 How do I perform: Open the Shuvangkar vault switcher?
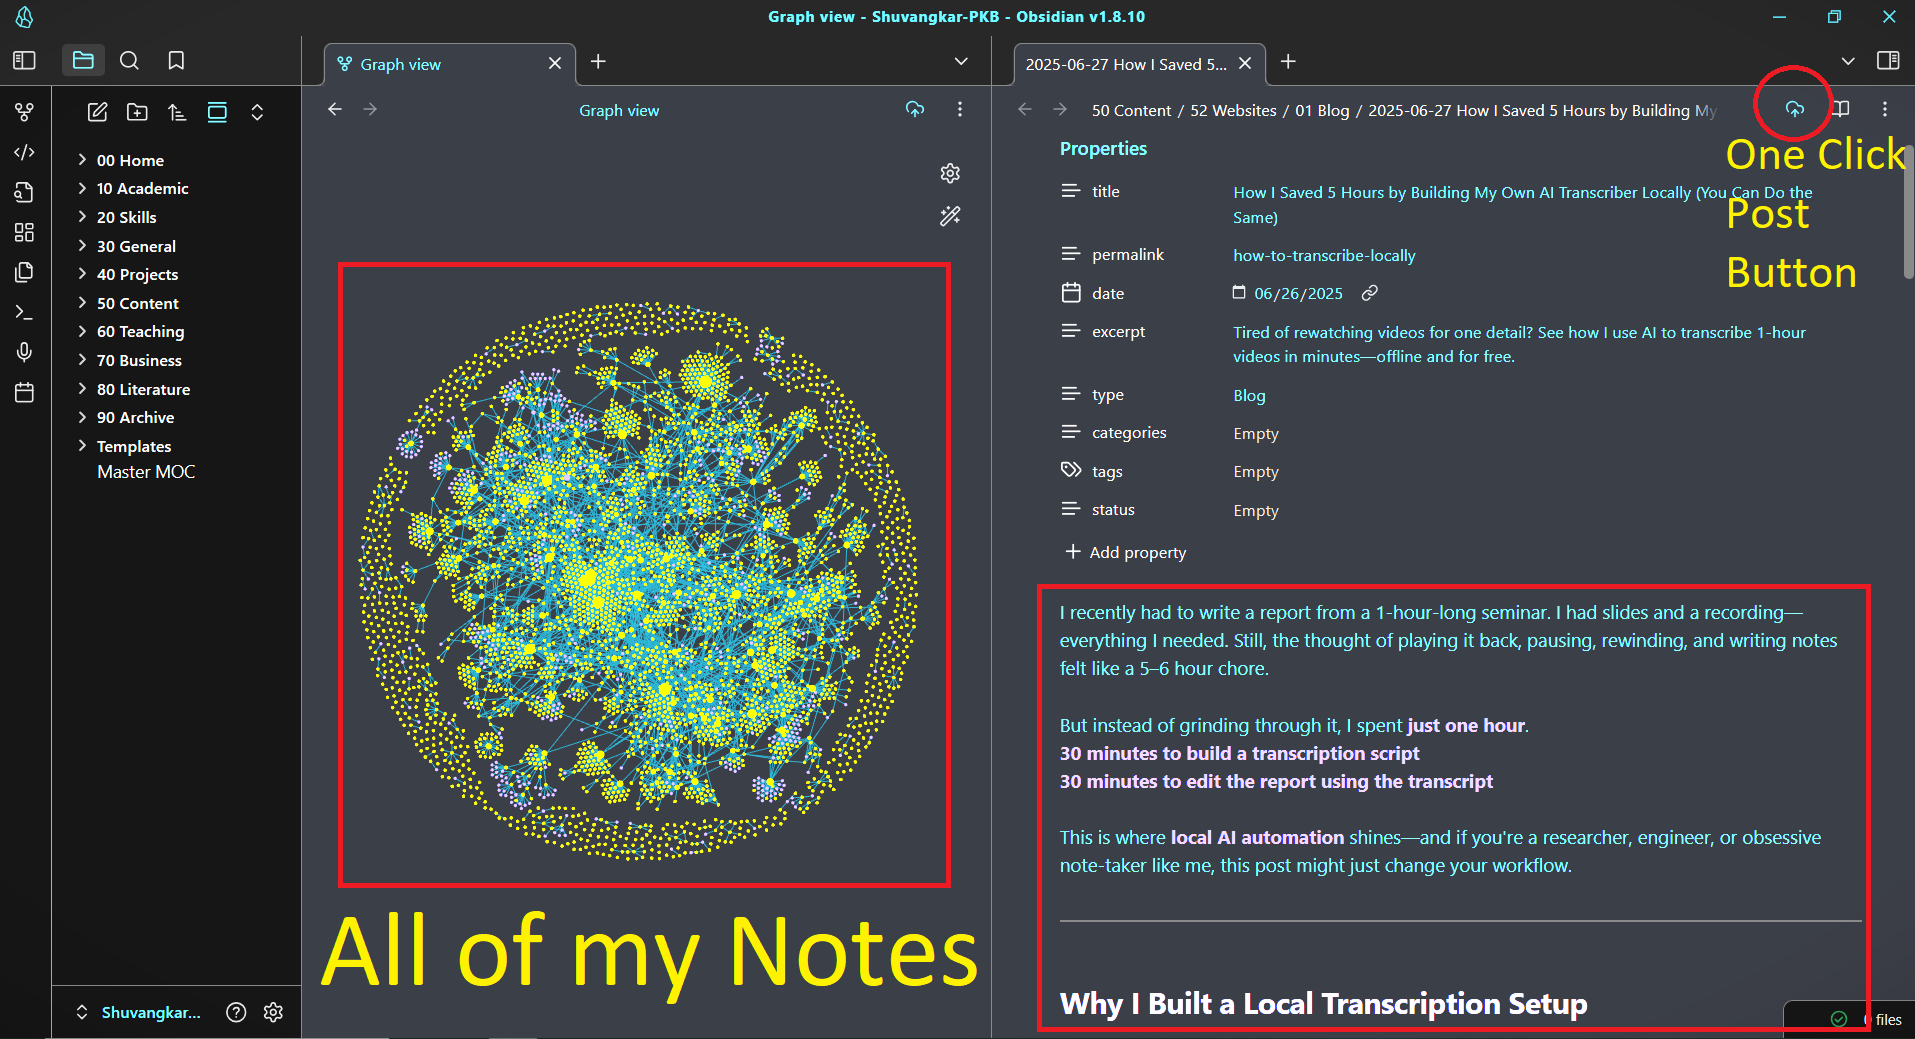click(x=140, y=1012)
